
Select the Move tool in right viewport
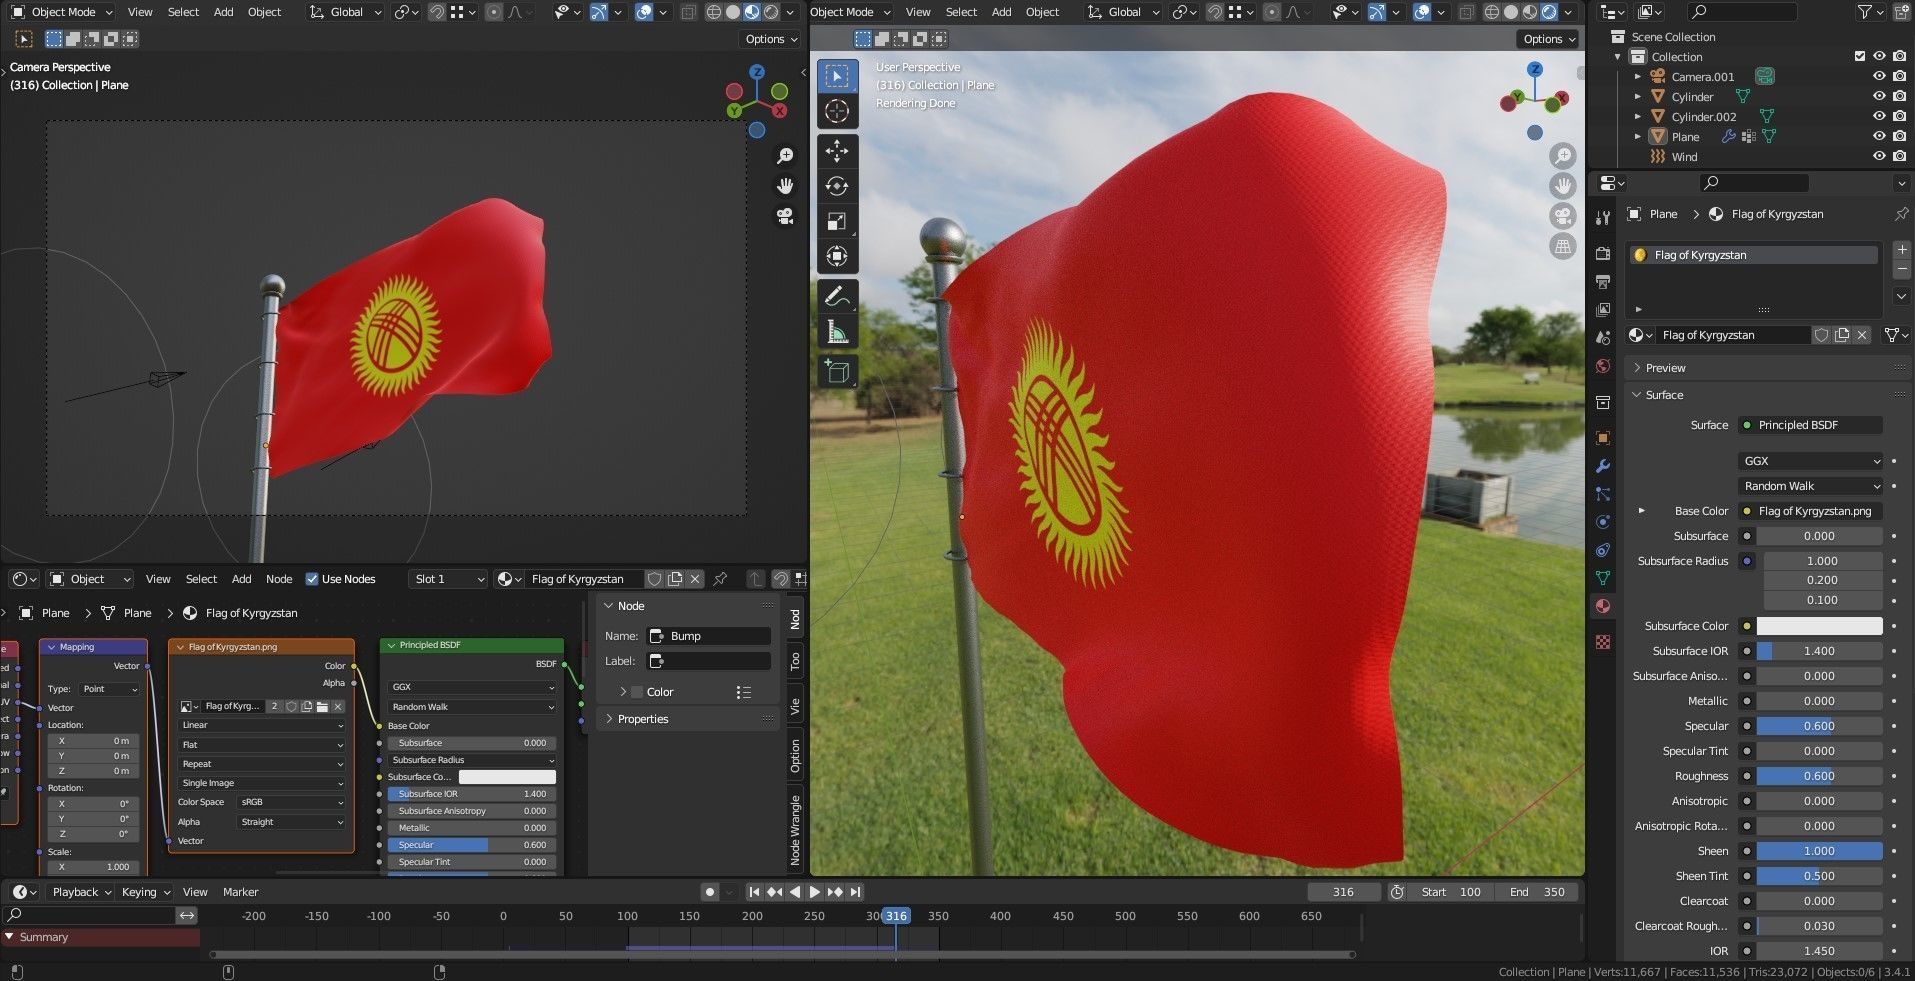coord(837,151)
